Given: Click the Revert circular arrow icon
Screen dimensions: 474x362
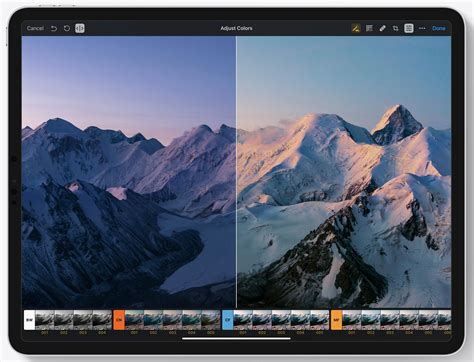Looking at the screenshot, I should (67, 28).
